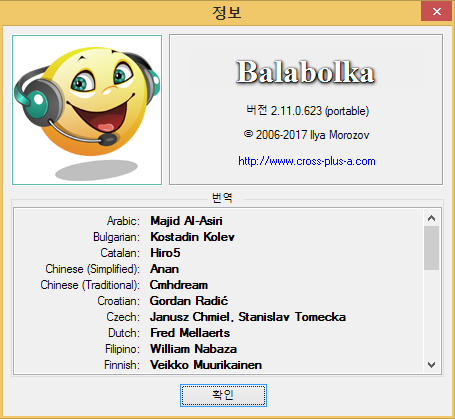Click the Balabolka smiley mascot image

[87, 110]
